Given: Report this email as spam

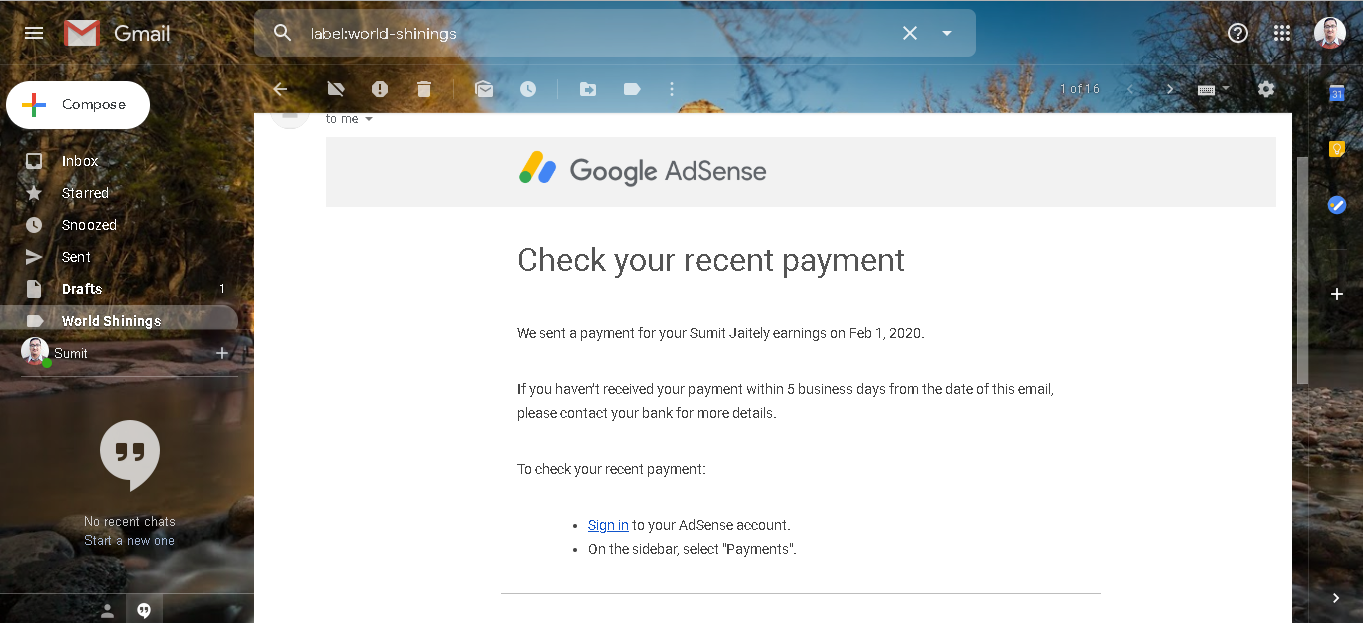Looking at the screenshot, I should tap(380, 89).
